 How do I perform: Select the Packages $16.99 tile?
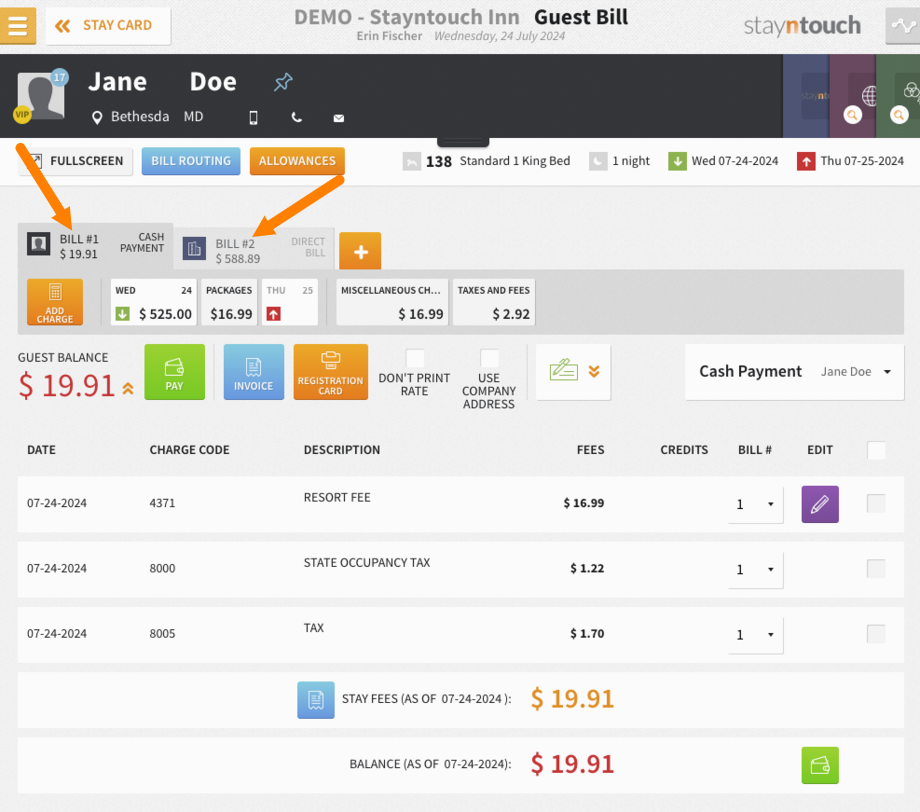(x=229, y=302)
